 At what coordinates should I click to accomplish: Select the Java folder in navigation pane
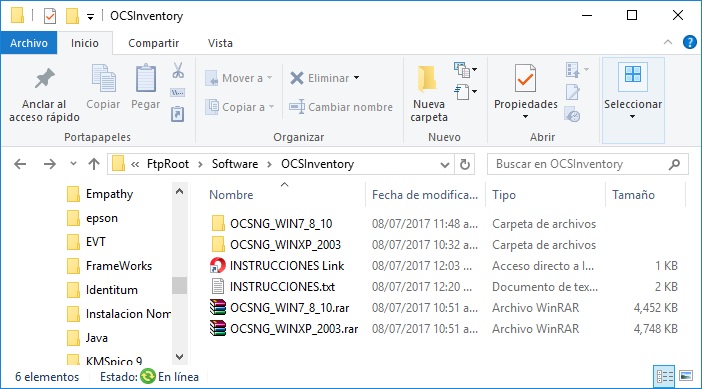[x=87, y=338]
